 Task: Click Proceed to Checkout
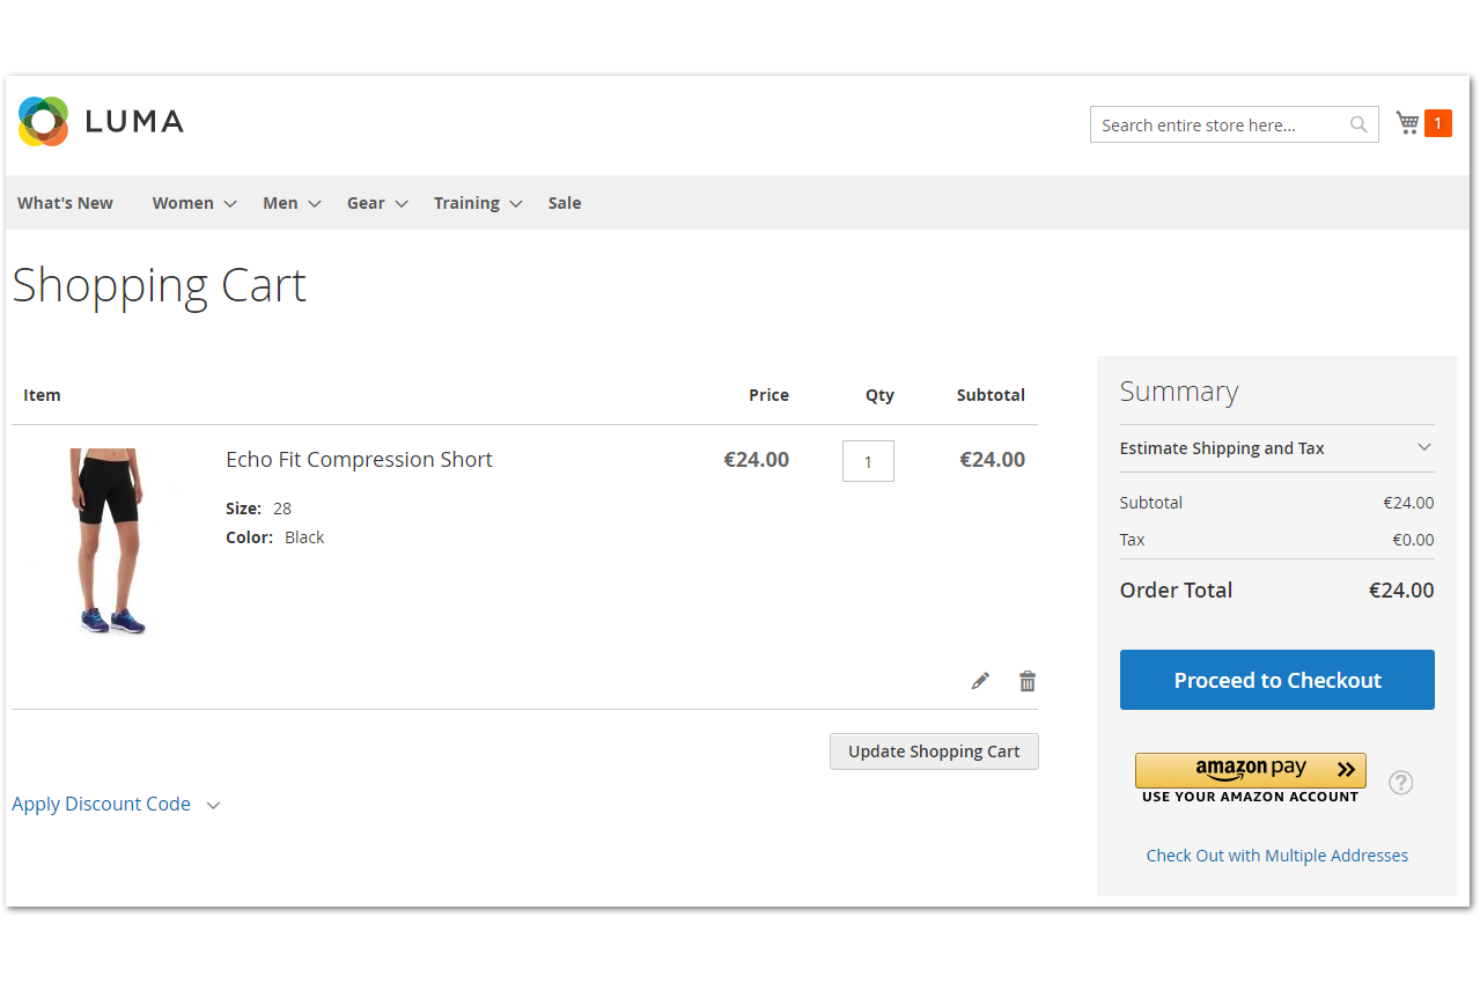pyautogui.click(x=1277, y=680)
